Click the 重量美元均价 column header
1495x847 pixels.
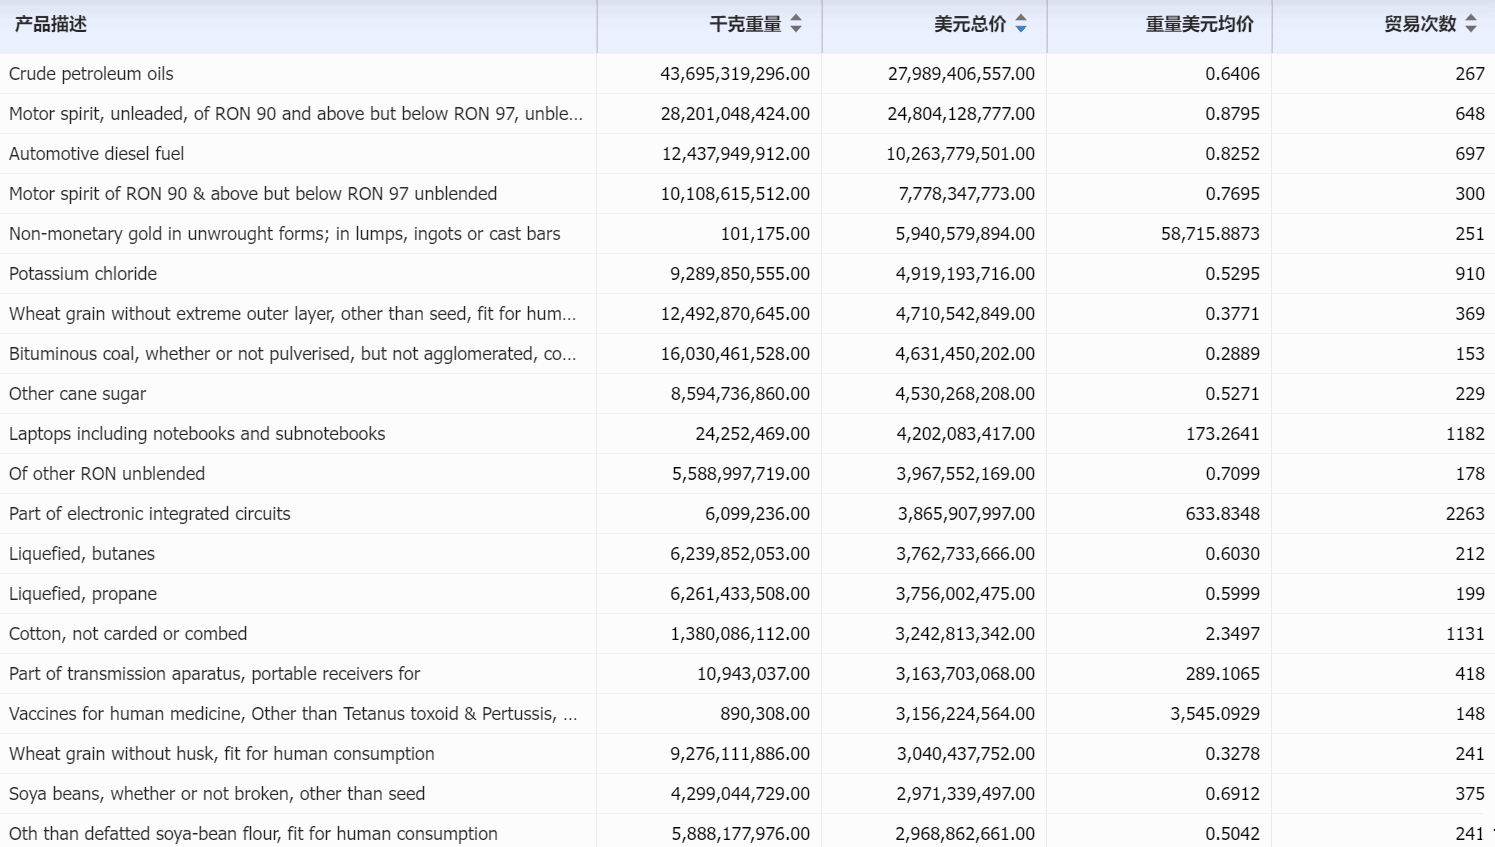coord(1200,25)
